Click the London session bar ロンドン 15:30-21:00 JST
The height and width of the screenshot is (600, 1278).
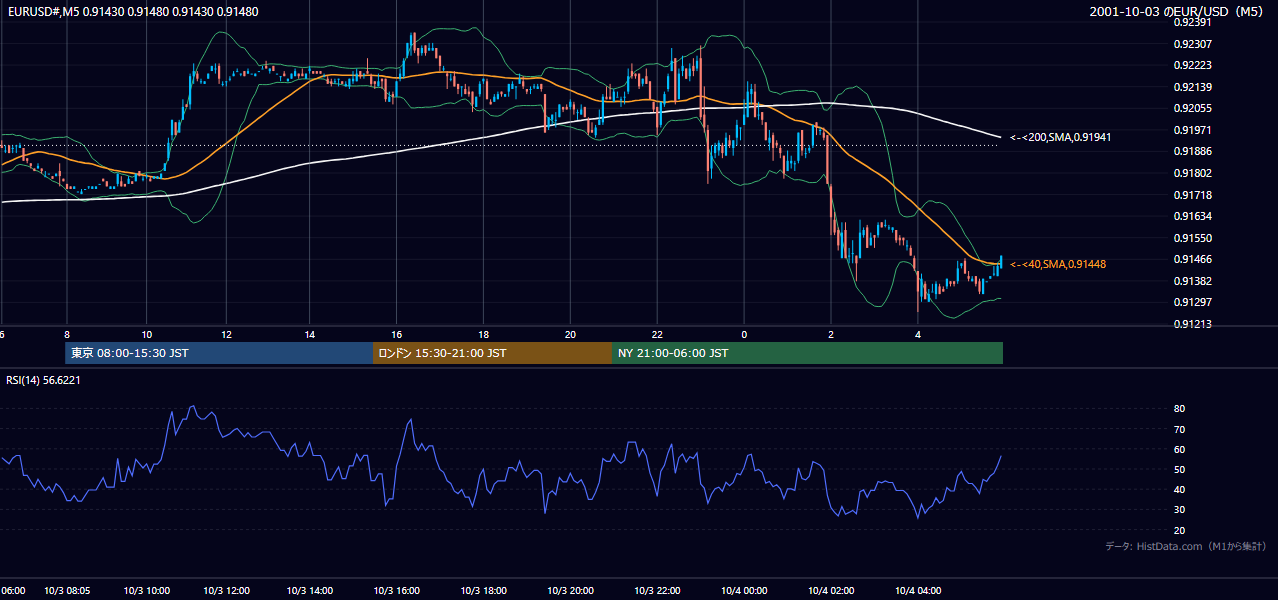[492, 353]
